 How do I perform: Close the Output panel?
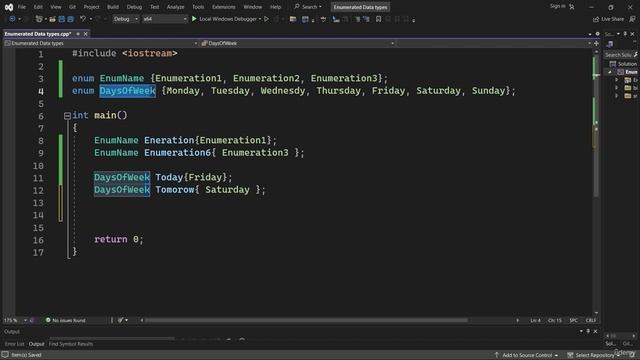tap(595, 331)
